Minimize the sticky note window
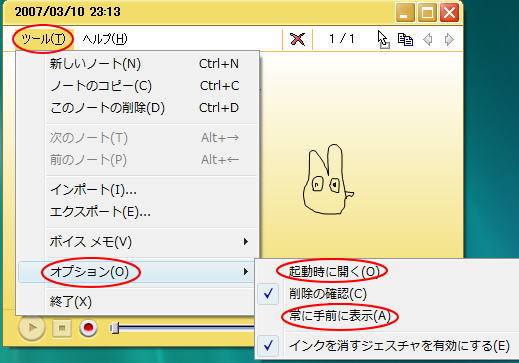Image resolution: width=519 pixels, height=363 pixels. click(405, 13)
